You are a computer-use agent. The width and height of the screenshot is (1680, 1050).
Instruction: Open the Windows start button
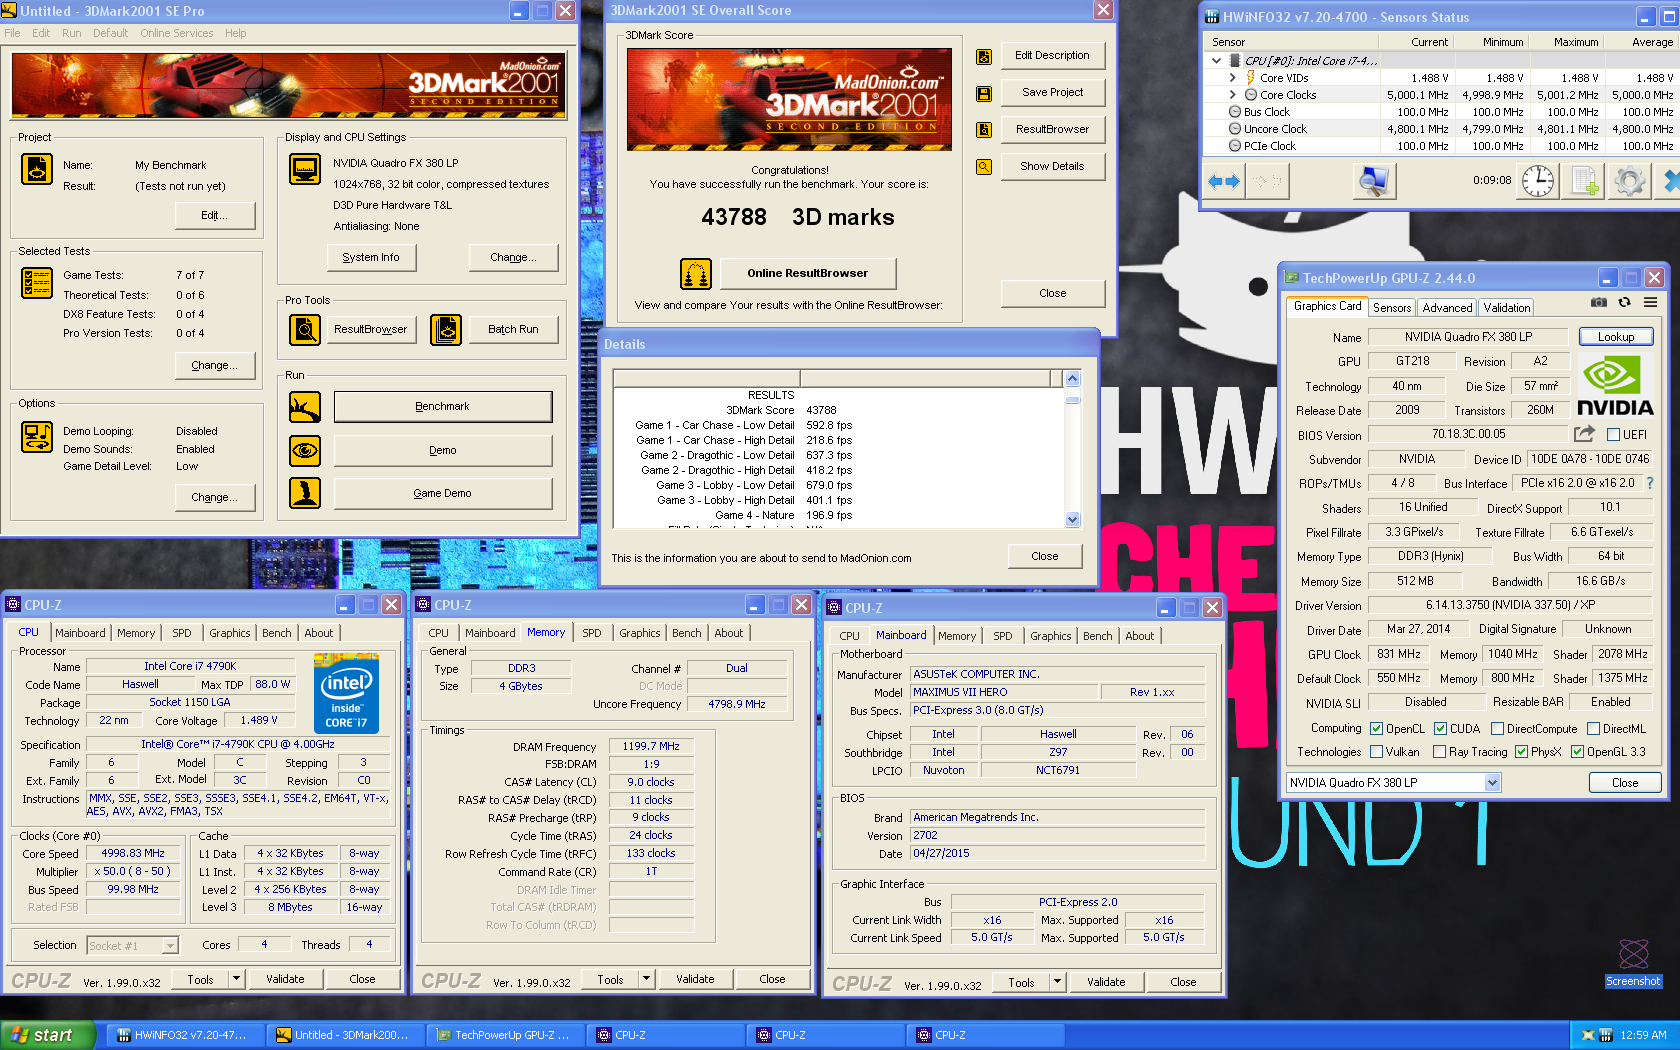pos(47,1035)
